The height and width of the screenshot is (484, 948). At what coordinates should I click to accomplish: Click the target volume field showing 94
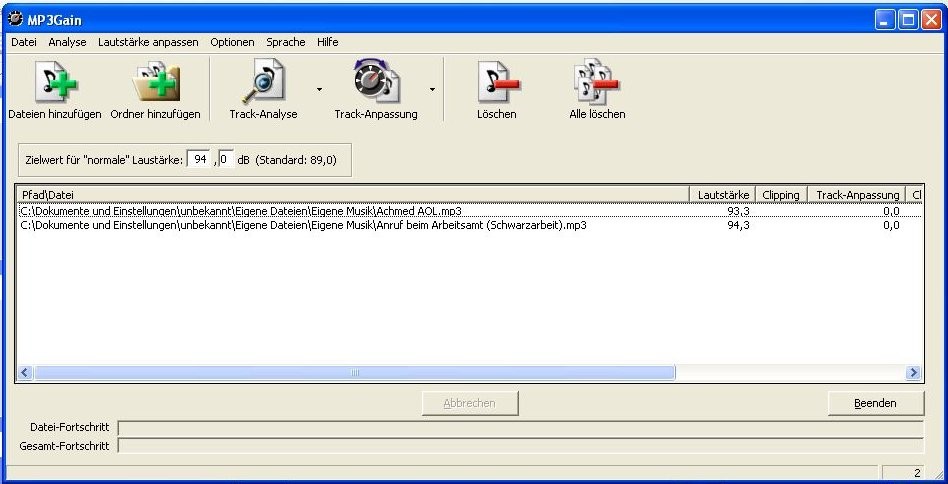click(x=200, y=160)
